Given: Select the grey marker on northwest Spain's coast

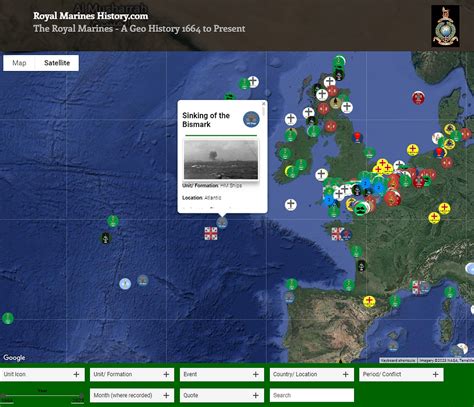Looking at the screenshot, I should (x=289, y=297).
